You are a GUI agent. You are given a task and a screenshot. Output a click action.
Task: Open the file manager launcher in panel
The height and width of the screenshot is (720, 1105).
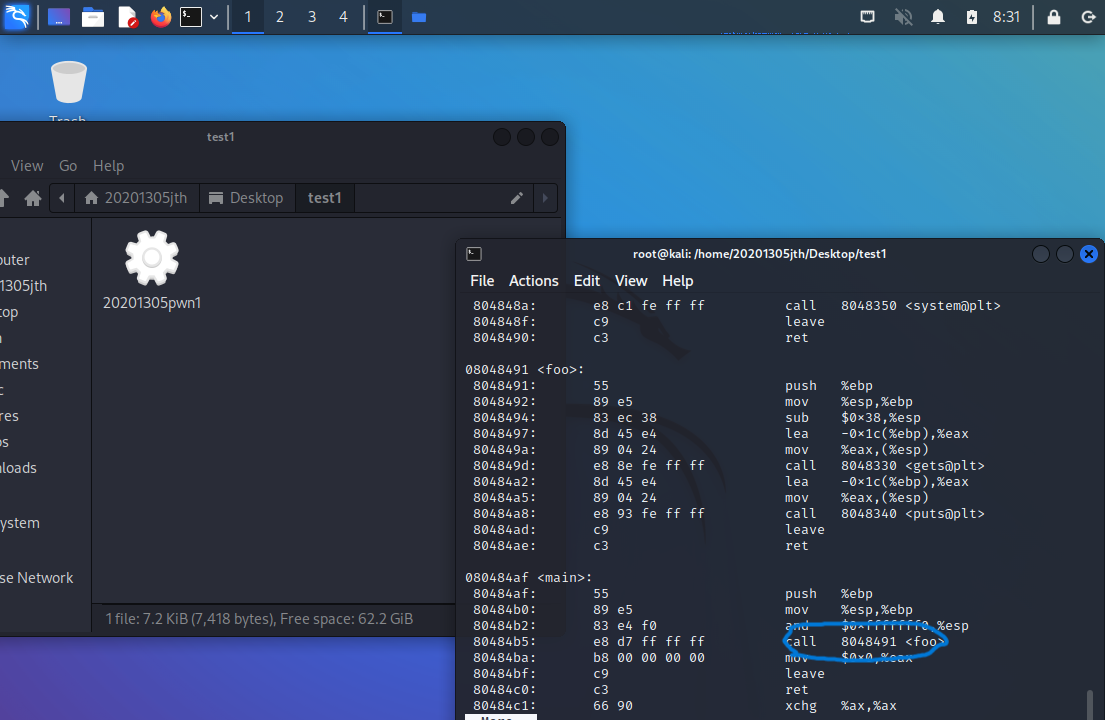click(x=93, y=17)
